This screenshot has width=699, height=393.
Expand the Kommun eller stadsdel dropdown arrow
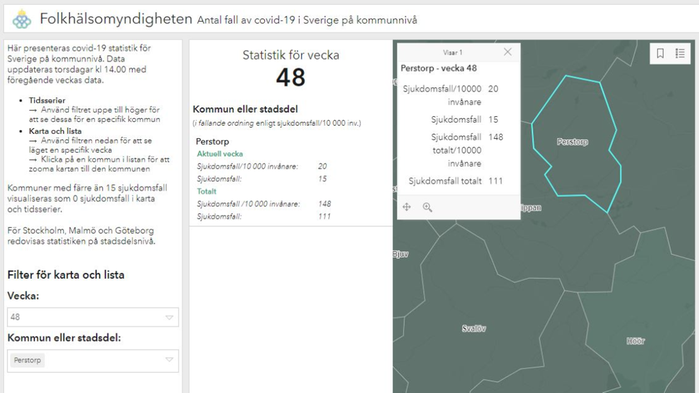pyautogui.click(x=169, y=360)
